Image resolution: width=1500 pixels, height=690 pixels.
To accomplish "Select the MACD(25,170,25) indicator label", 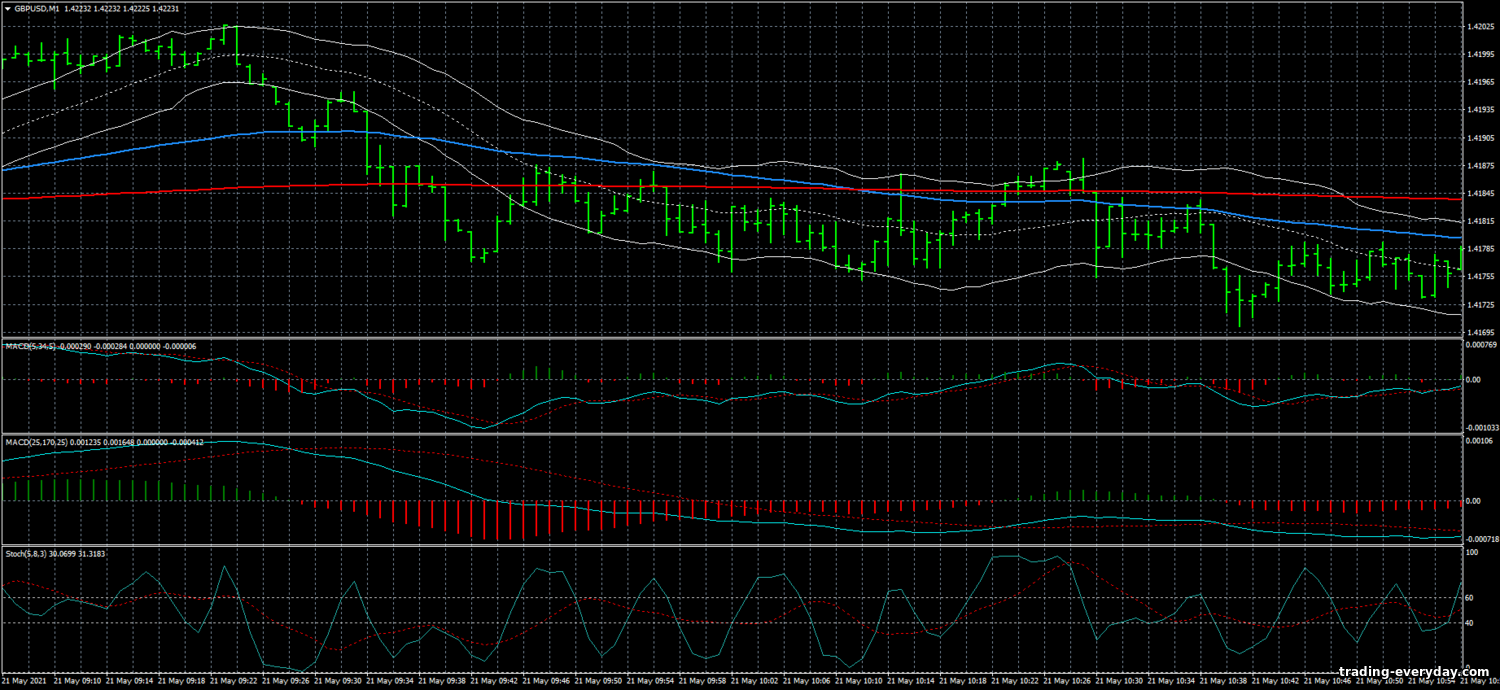I will pyautogui.click(x=36, y=441).
